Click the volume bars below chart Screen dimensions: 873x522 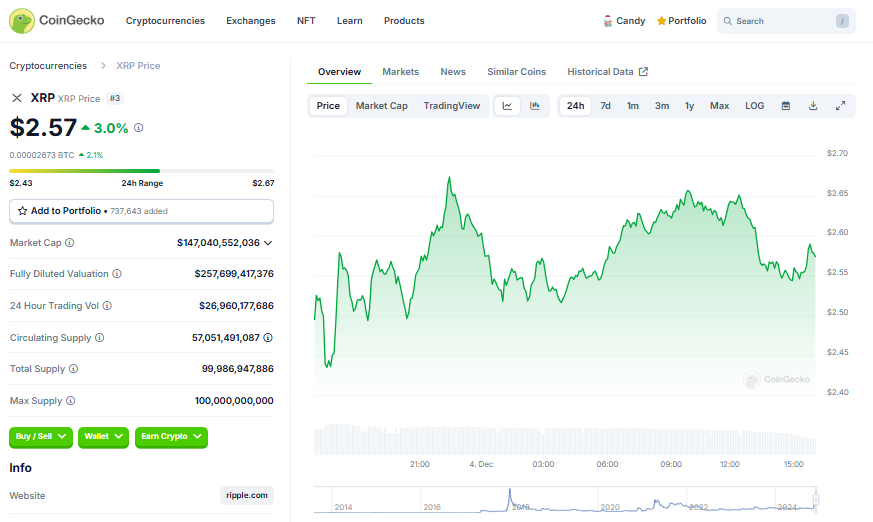(x=565, y=440)
